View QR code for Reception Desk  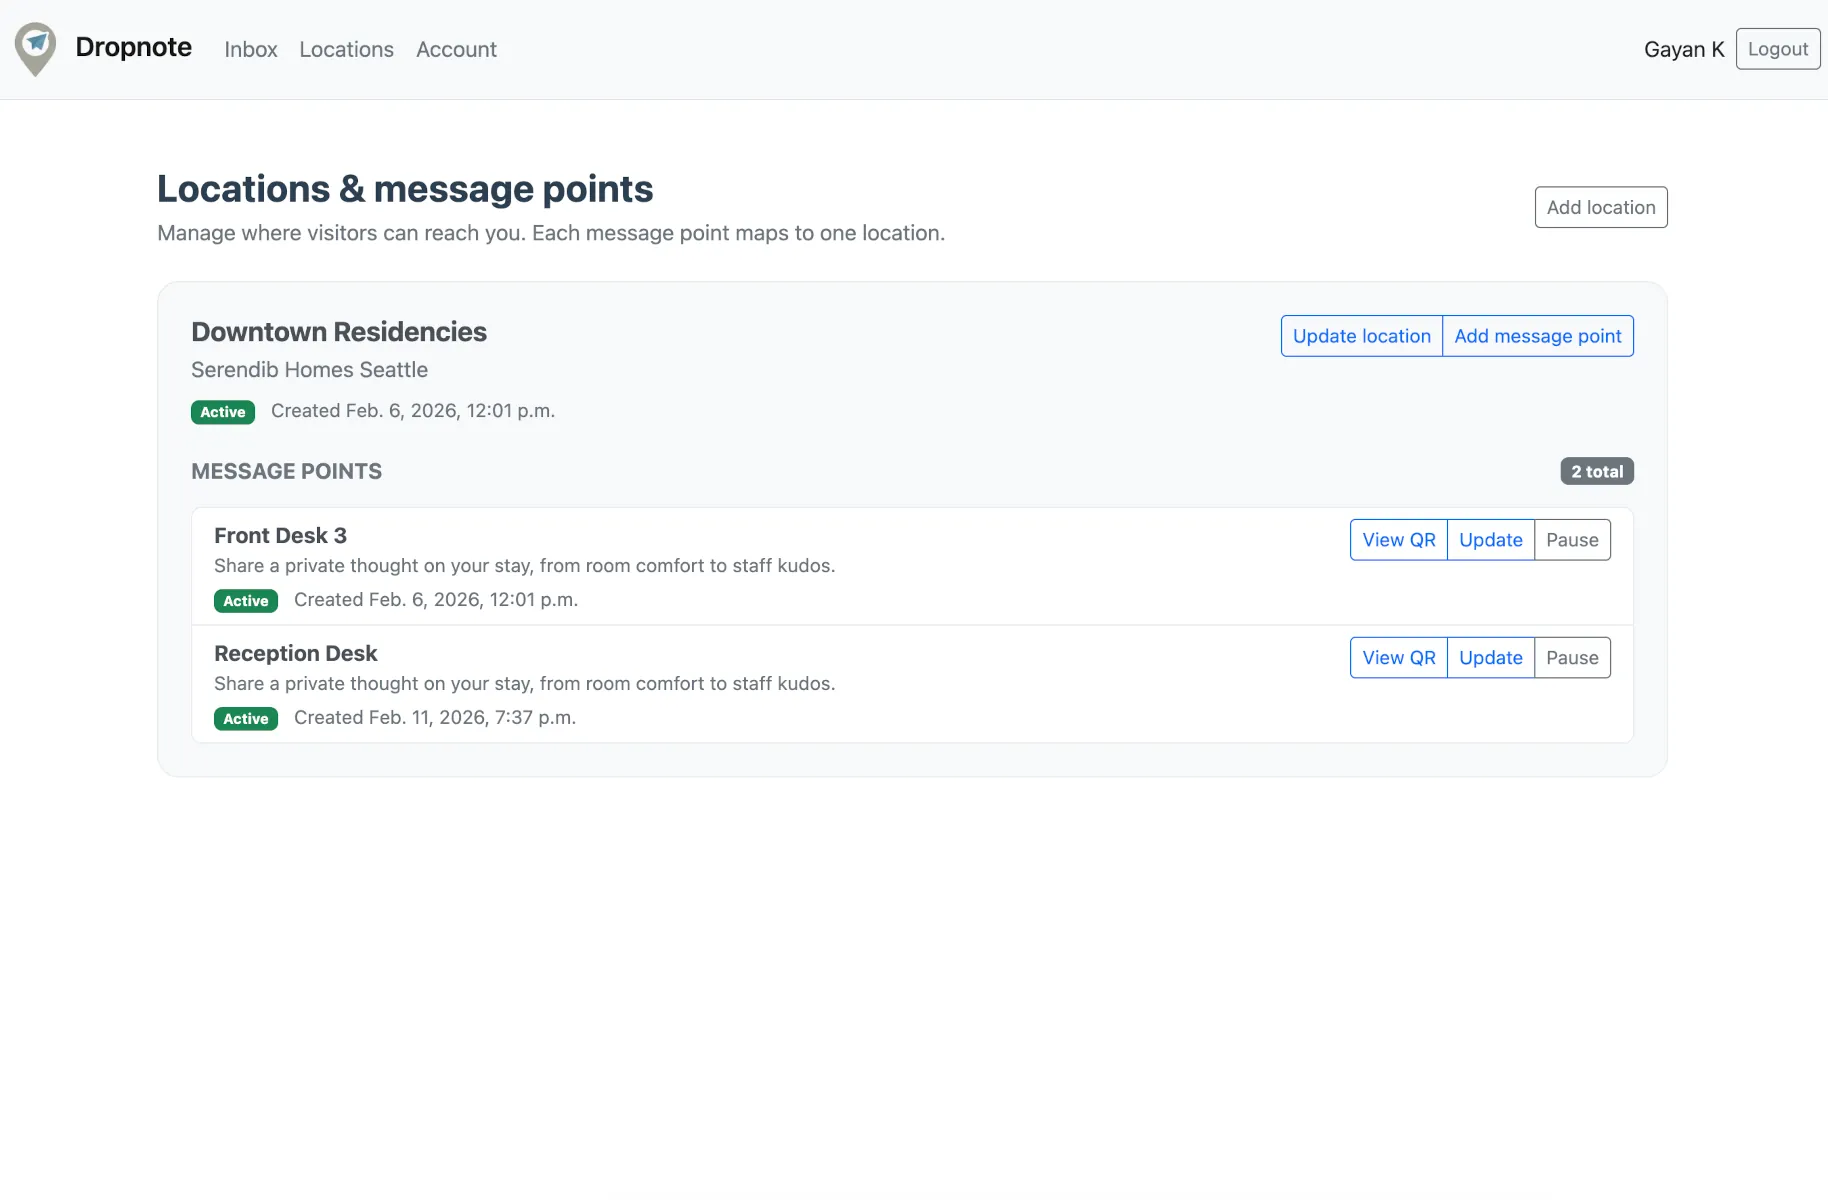point(1398,658)
